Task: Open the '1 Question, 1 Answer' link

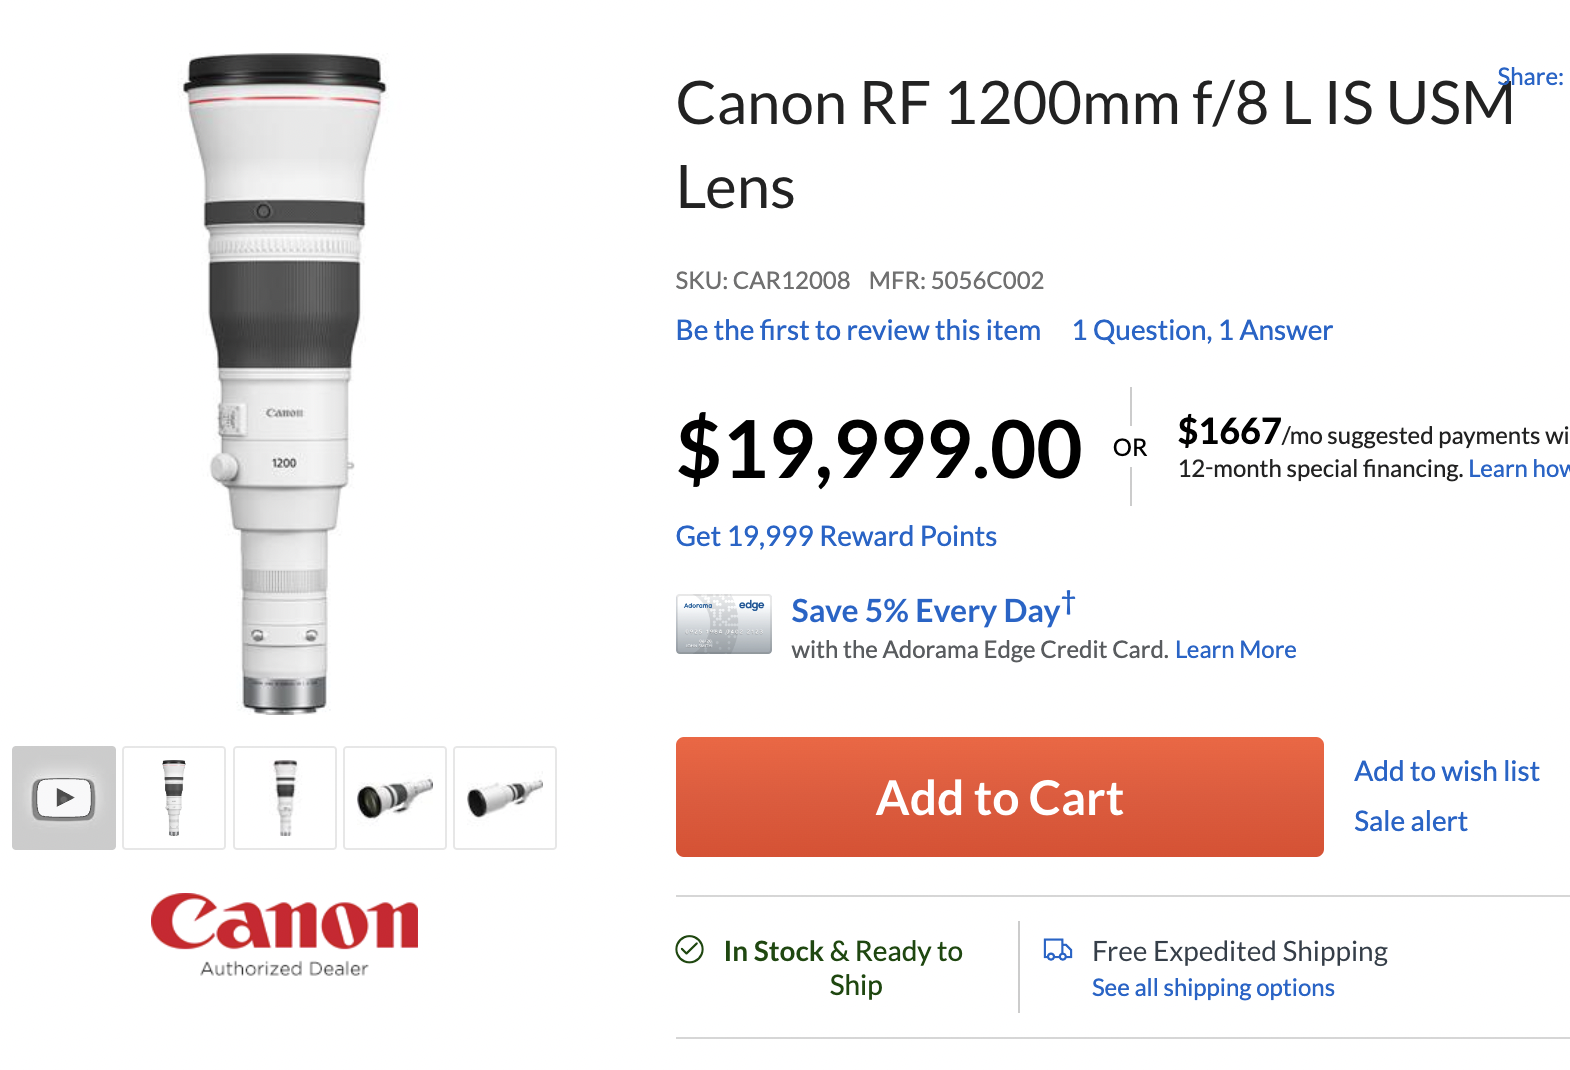Action: 1202,330
